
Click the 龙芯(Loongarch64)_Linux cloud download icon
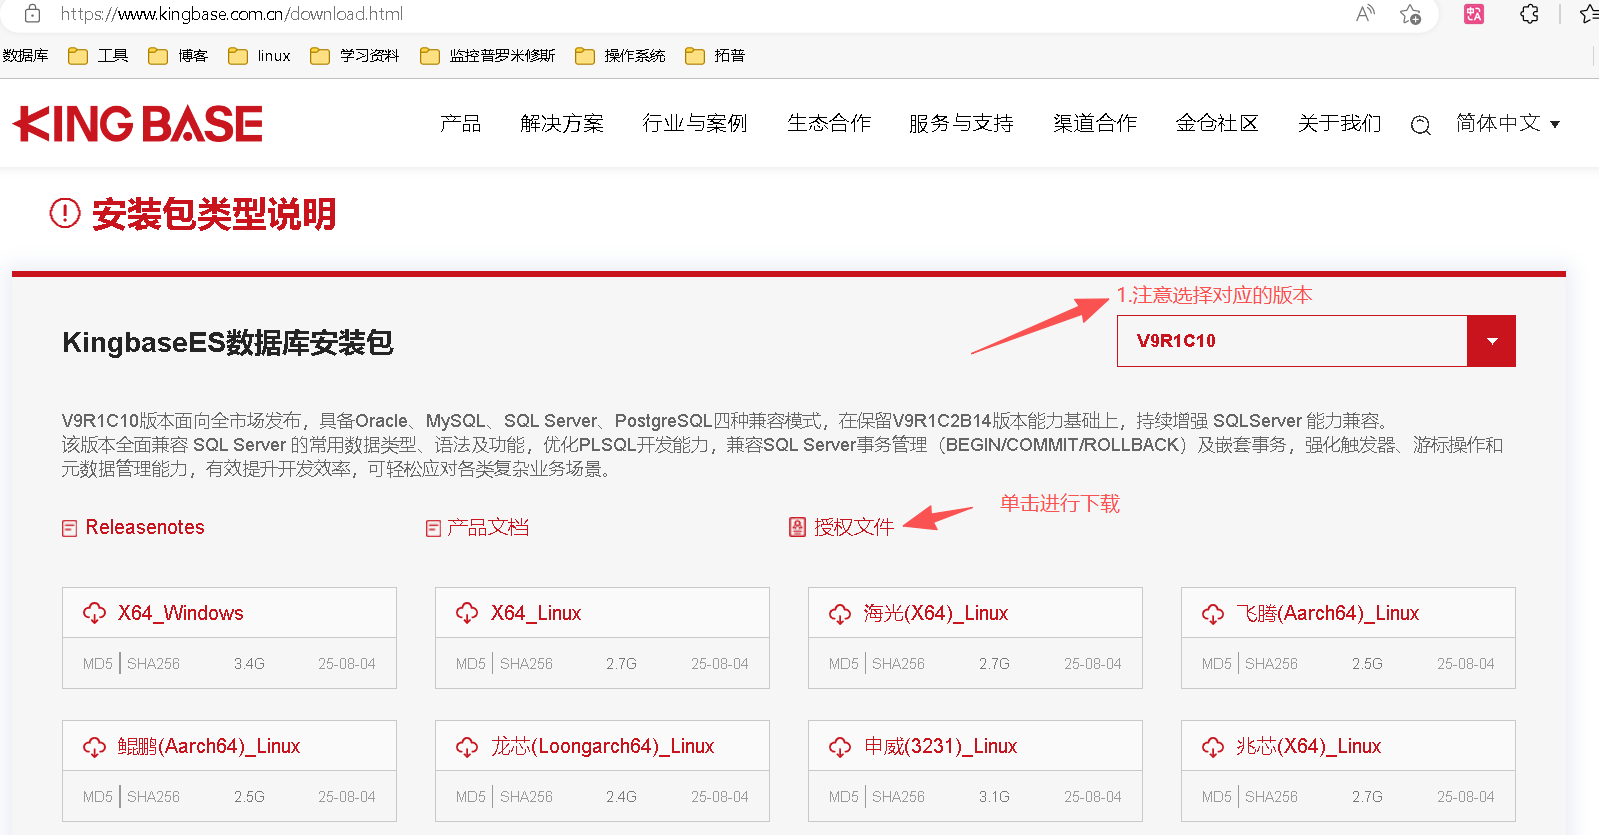pos(467,746)
